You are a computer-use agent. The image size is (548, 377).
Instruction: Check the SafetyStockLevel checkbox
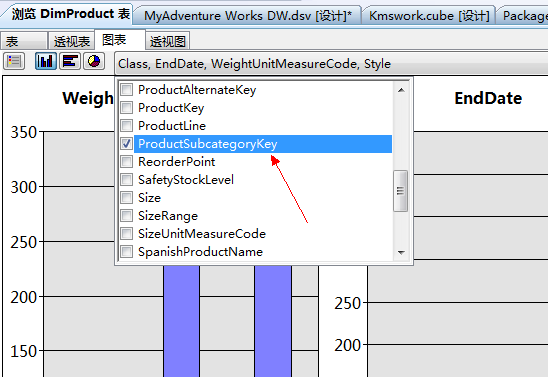click(126, 180)
